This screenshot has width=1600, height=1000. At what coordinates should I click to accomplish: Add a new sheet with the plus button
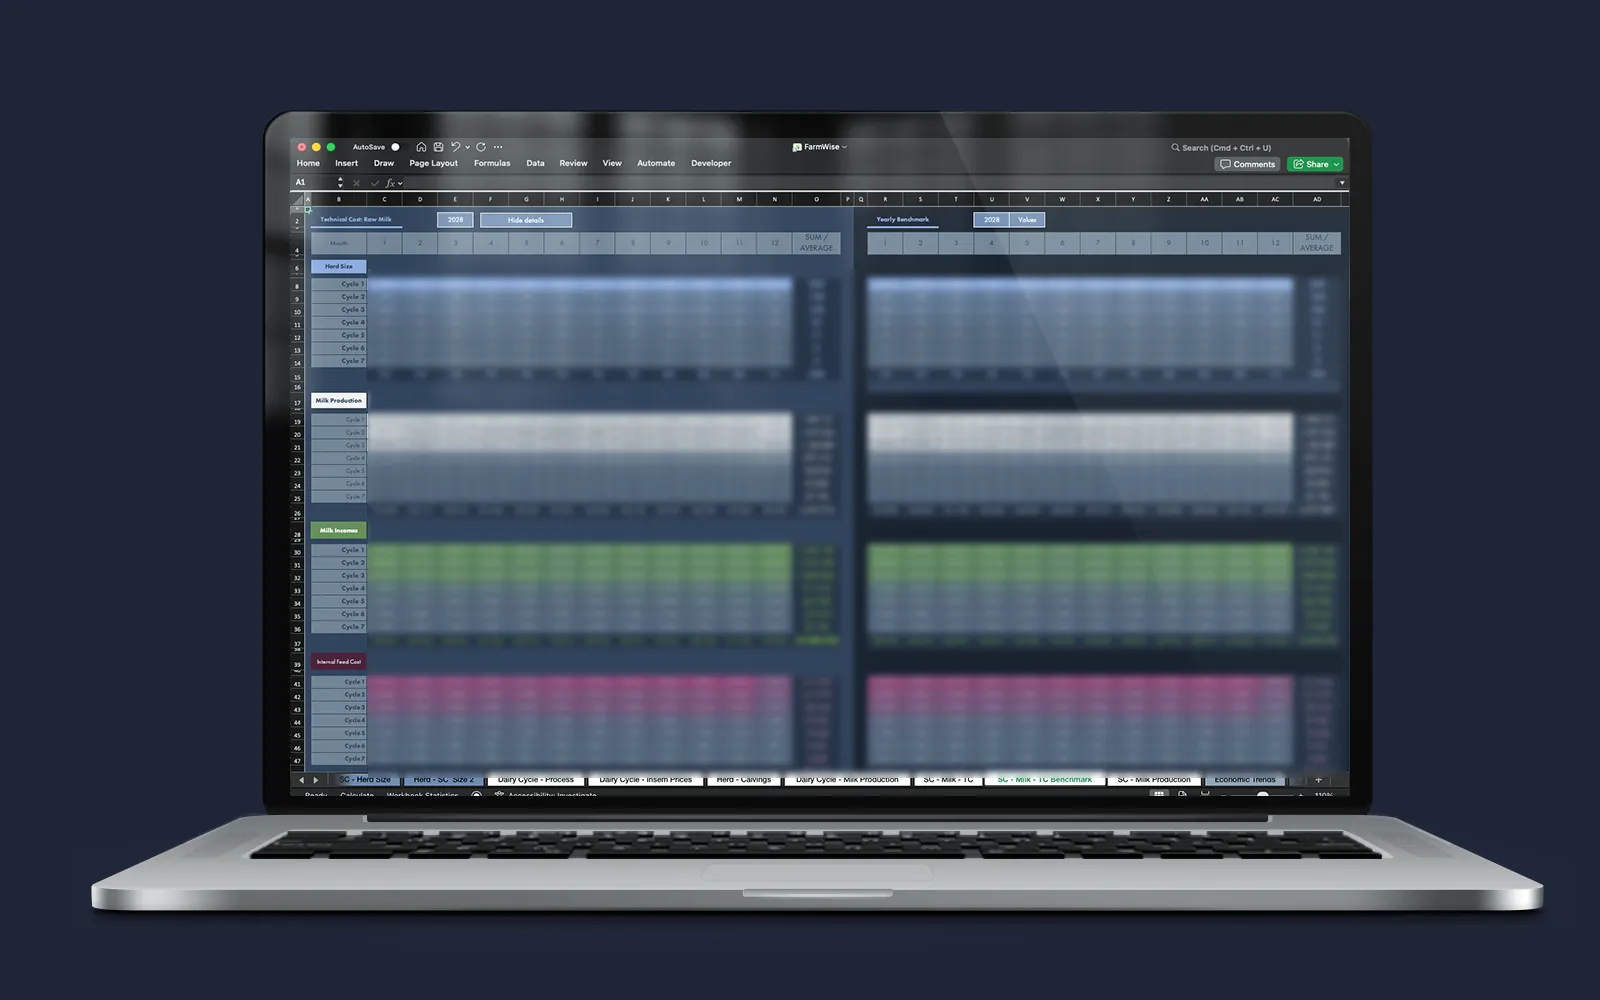pos(1318,780)
